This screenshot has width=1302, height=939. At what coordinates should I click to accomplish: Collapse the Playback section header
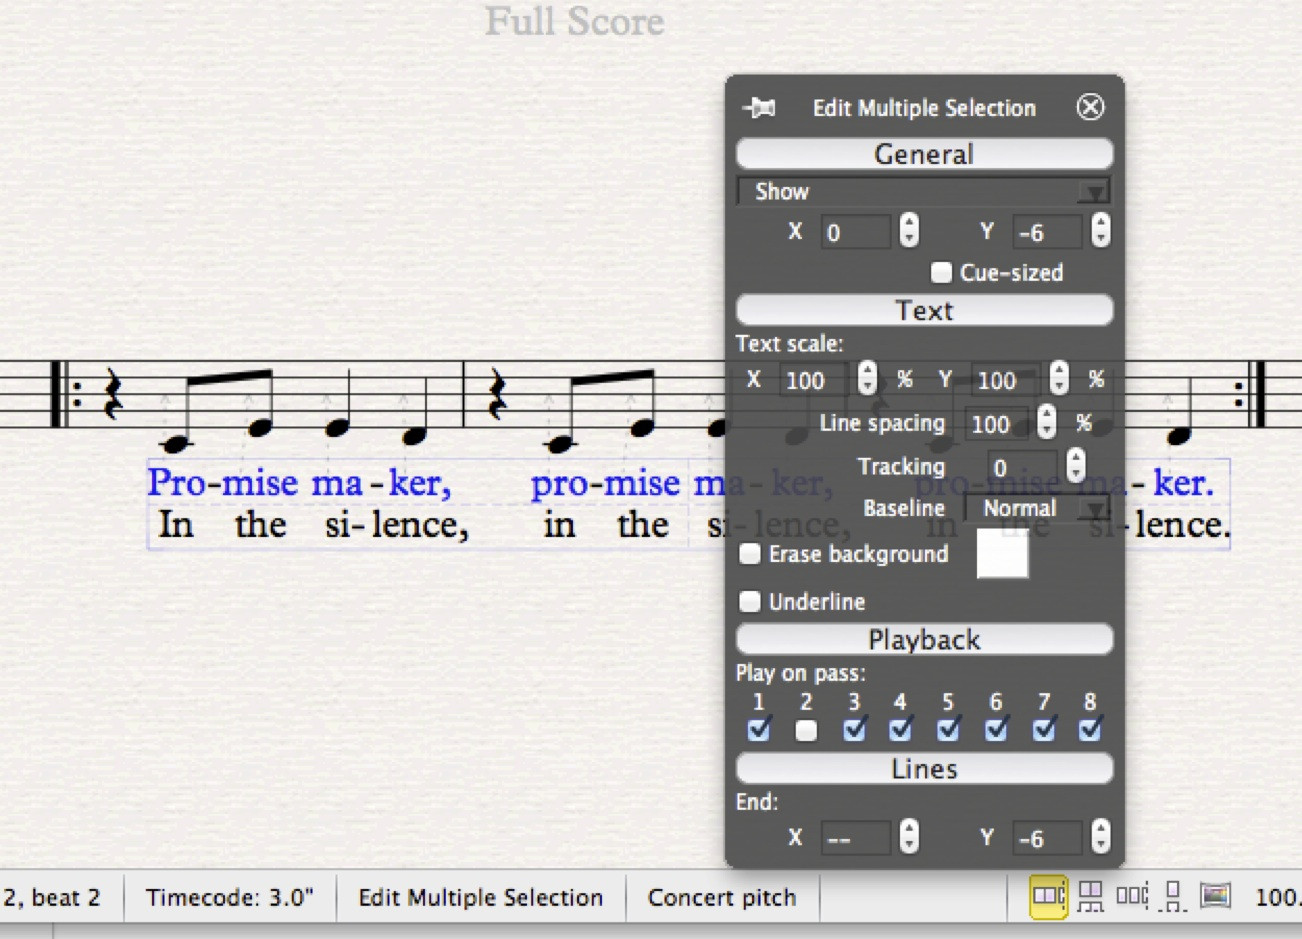pyautogui.click(x=924, y=640)
